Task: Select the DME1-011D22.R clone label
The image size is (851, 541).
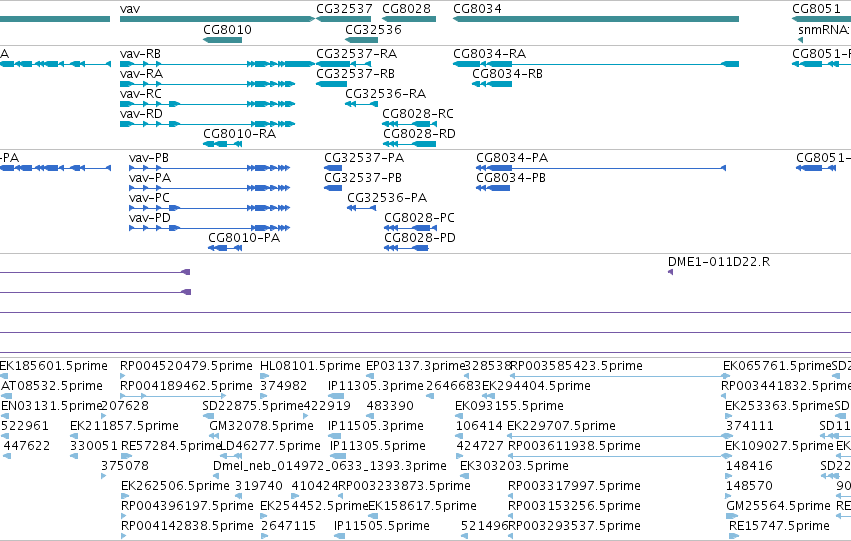Action: click(719, 262)
